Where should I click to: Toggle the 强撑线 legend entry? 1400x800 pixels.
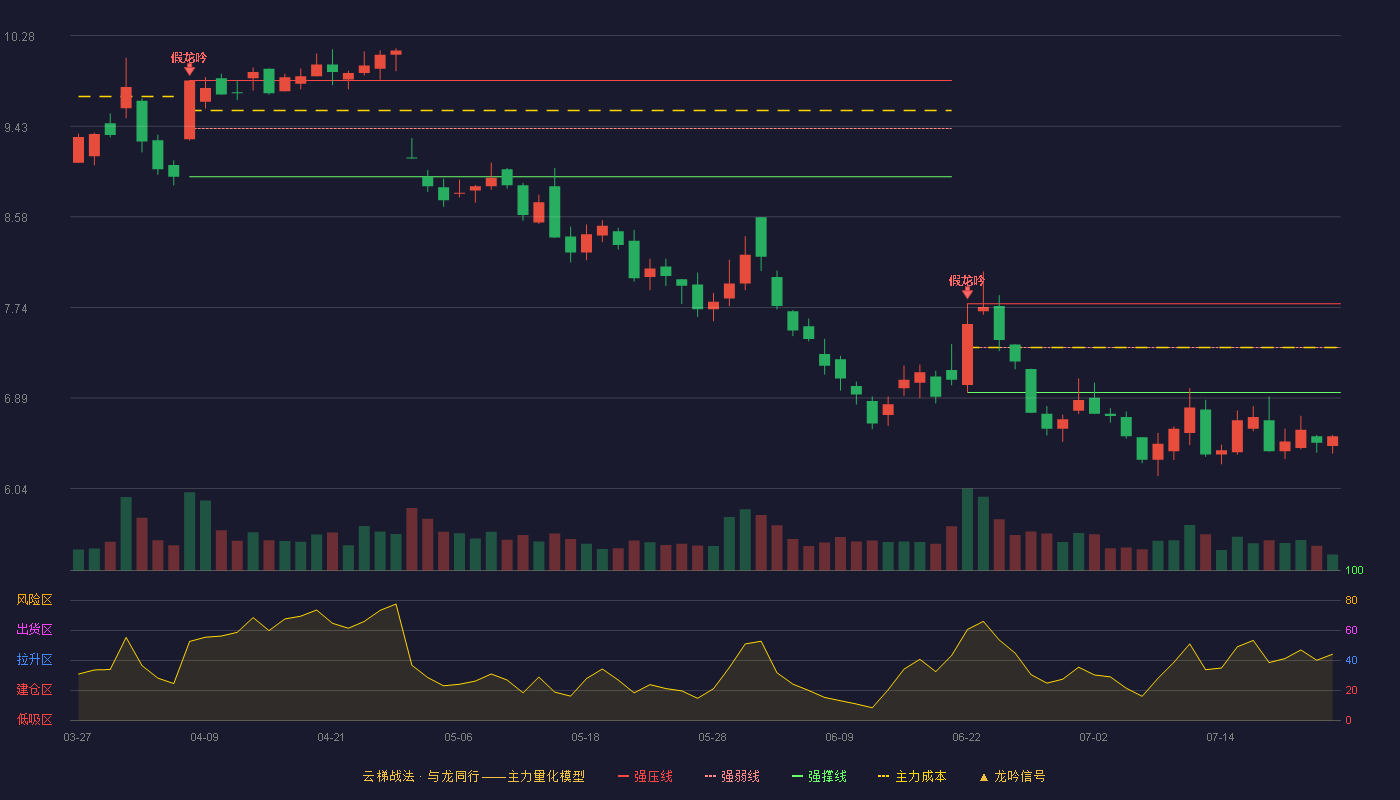[819, 776]
